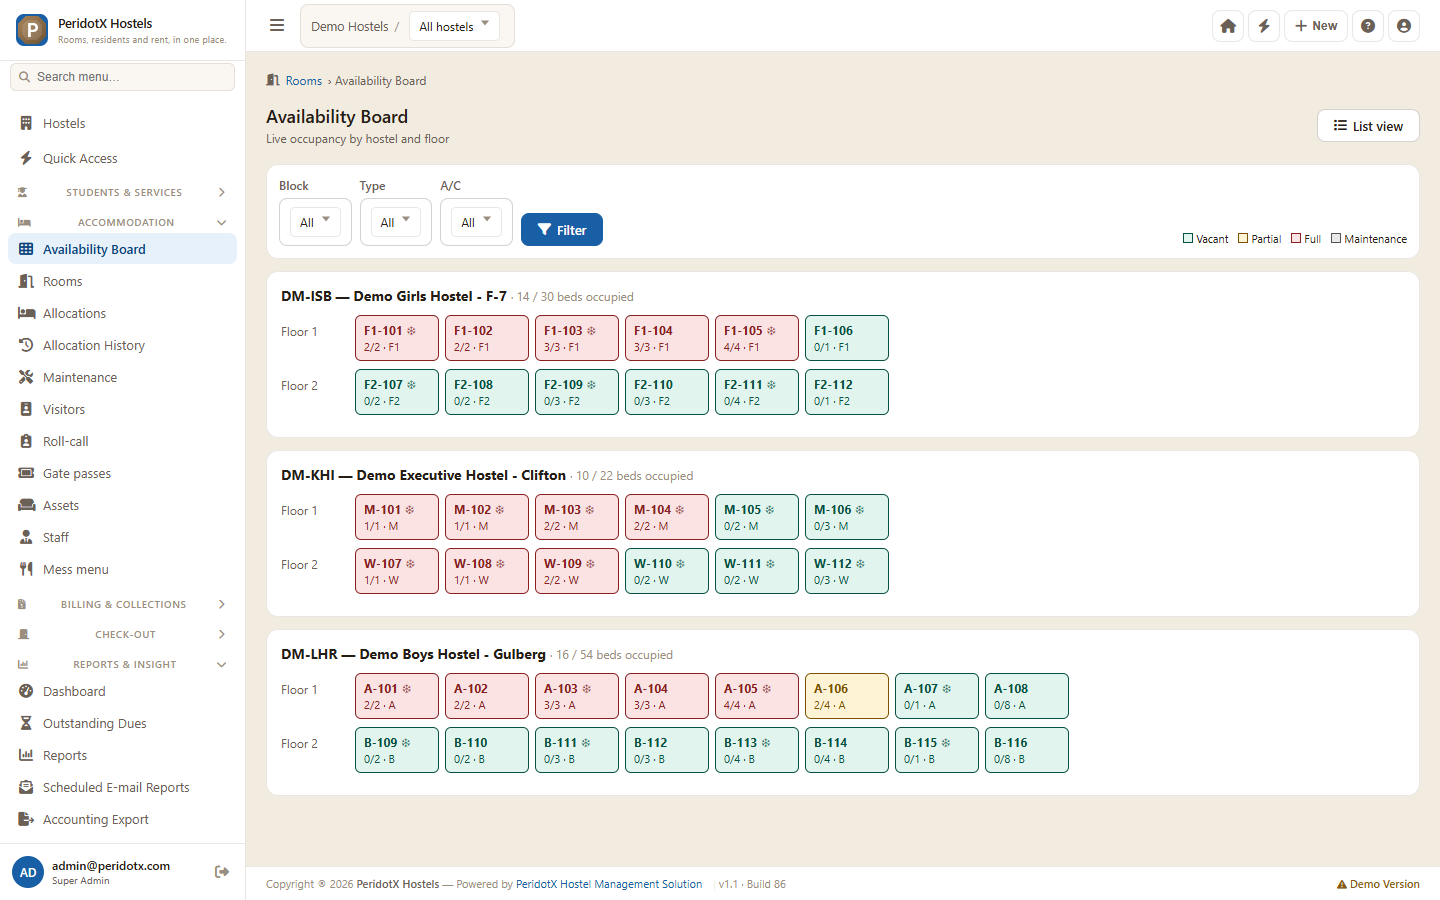Viewport: 1440px width, 900px height.
Task: Expand the Students & Services section
Action: pyautogui.click(x=122, y=192)
